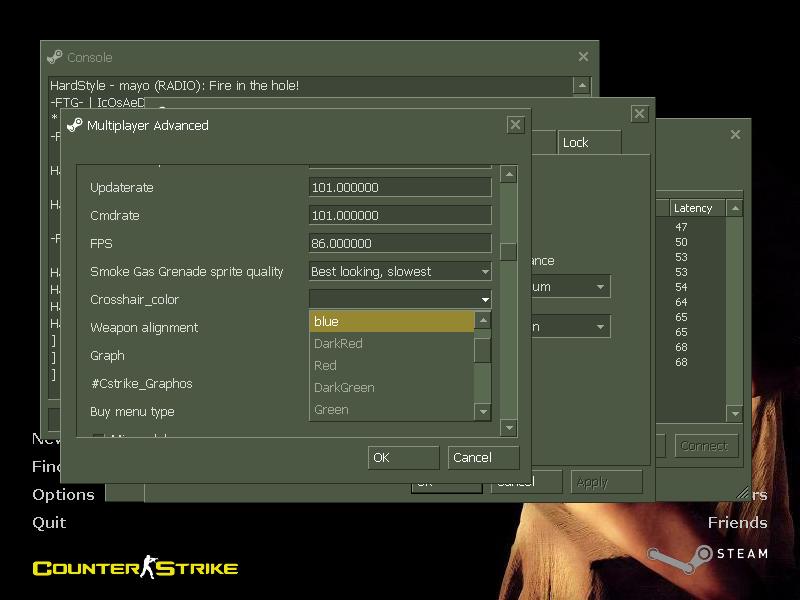Screen dimensions: 800x600
Task: Open the dropdown ending in 'um' in Options
Action: [570, 287]
